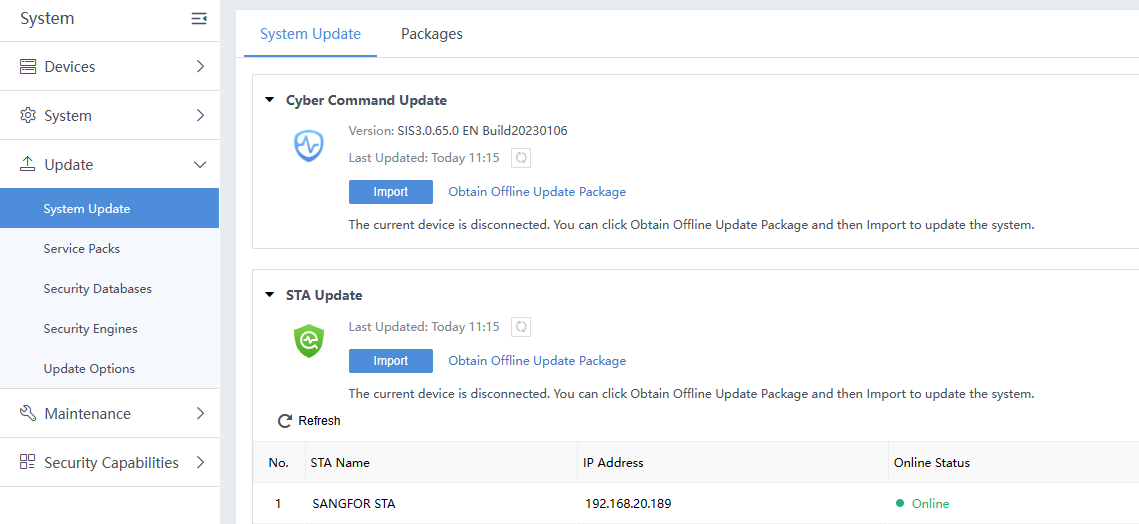Click the Devices server icon in sidebar

28,67
